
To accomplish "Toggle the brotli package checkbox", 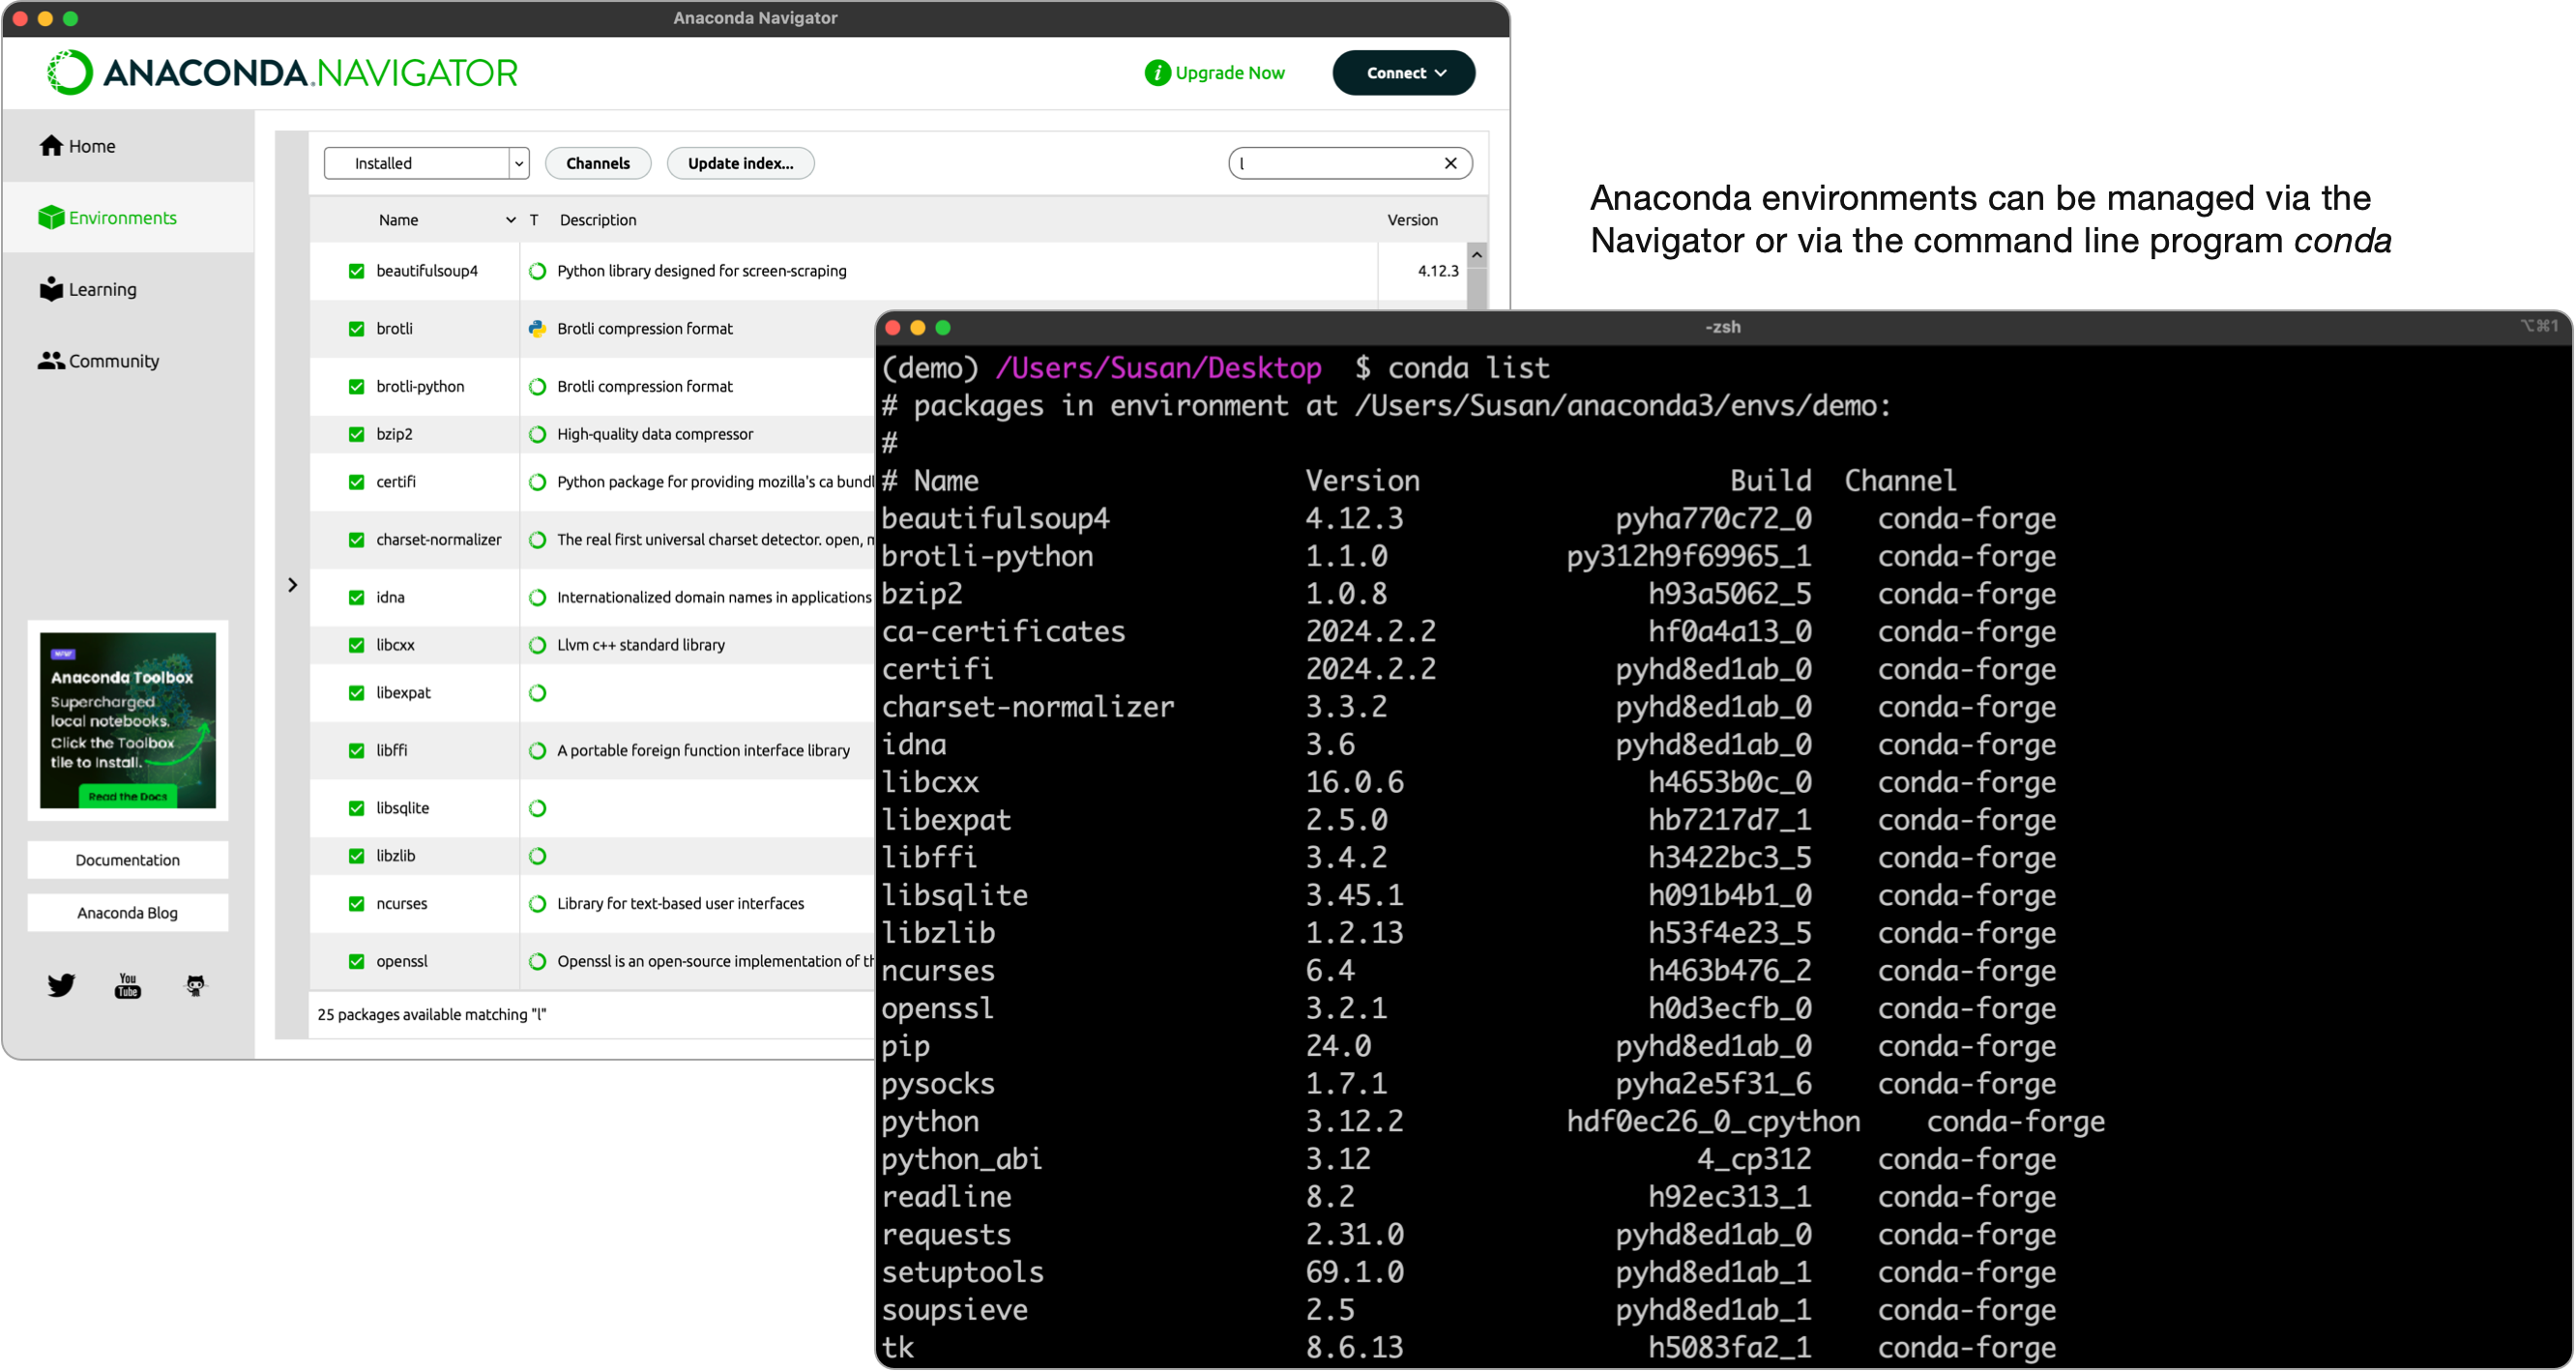I will (x=356, y=327).
